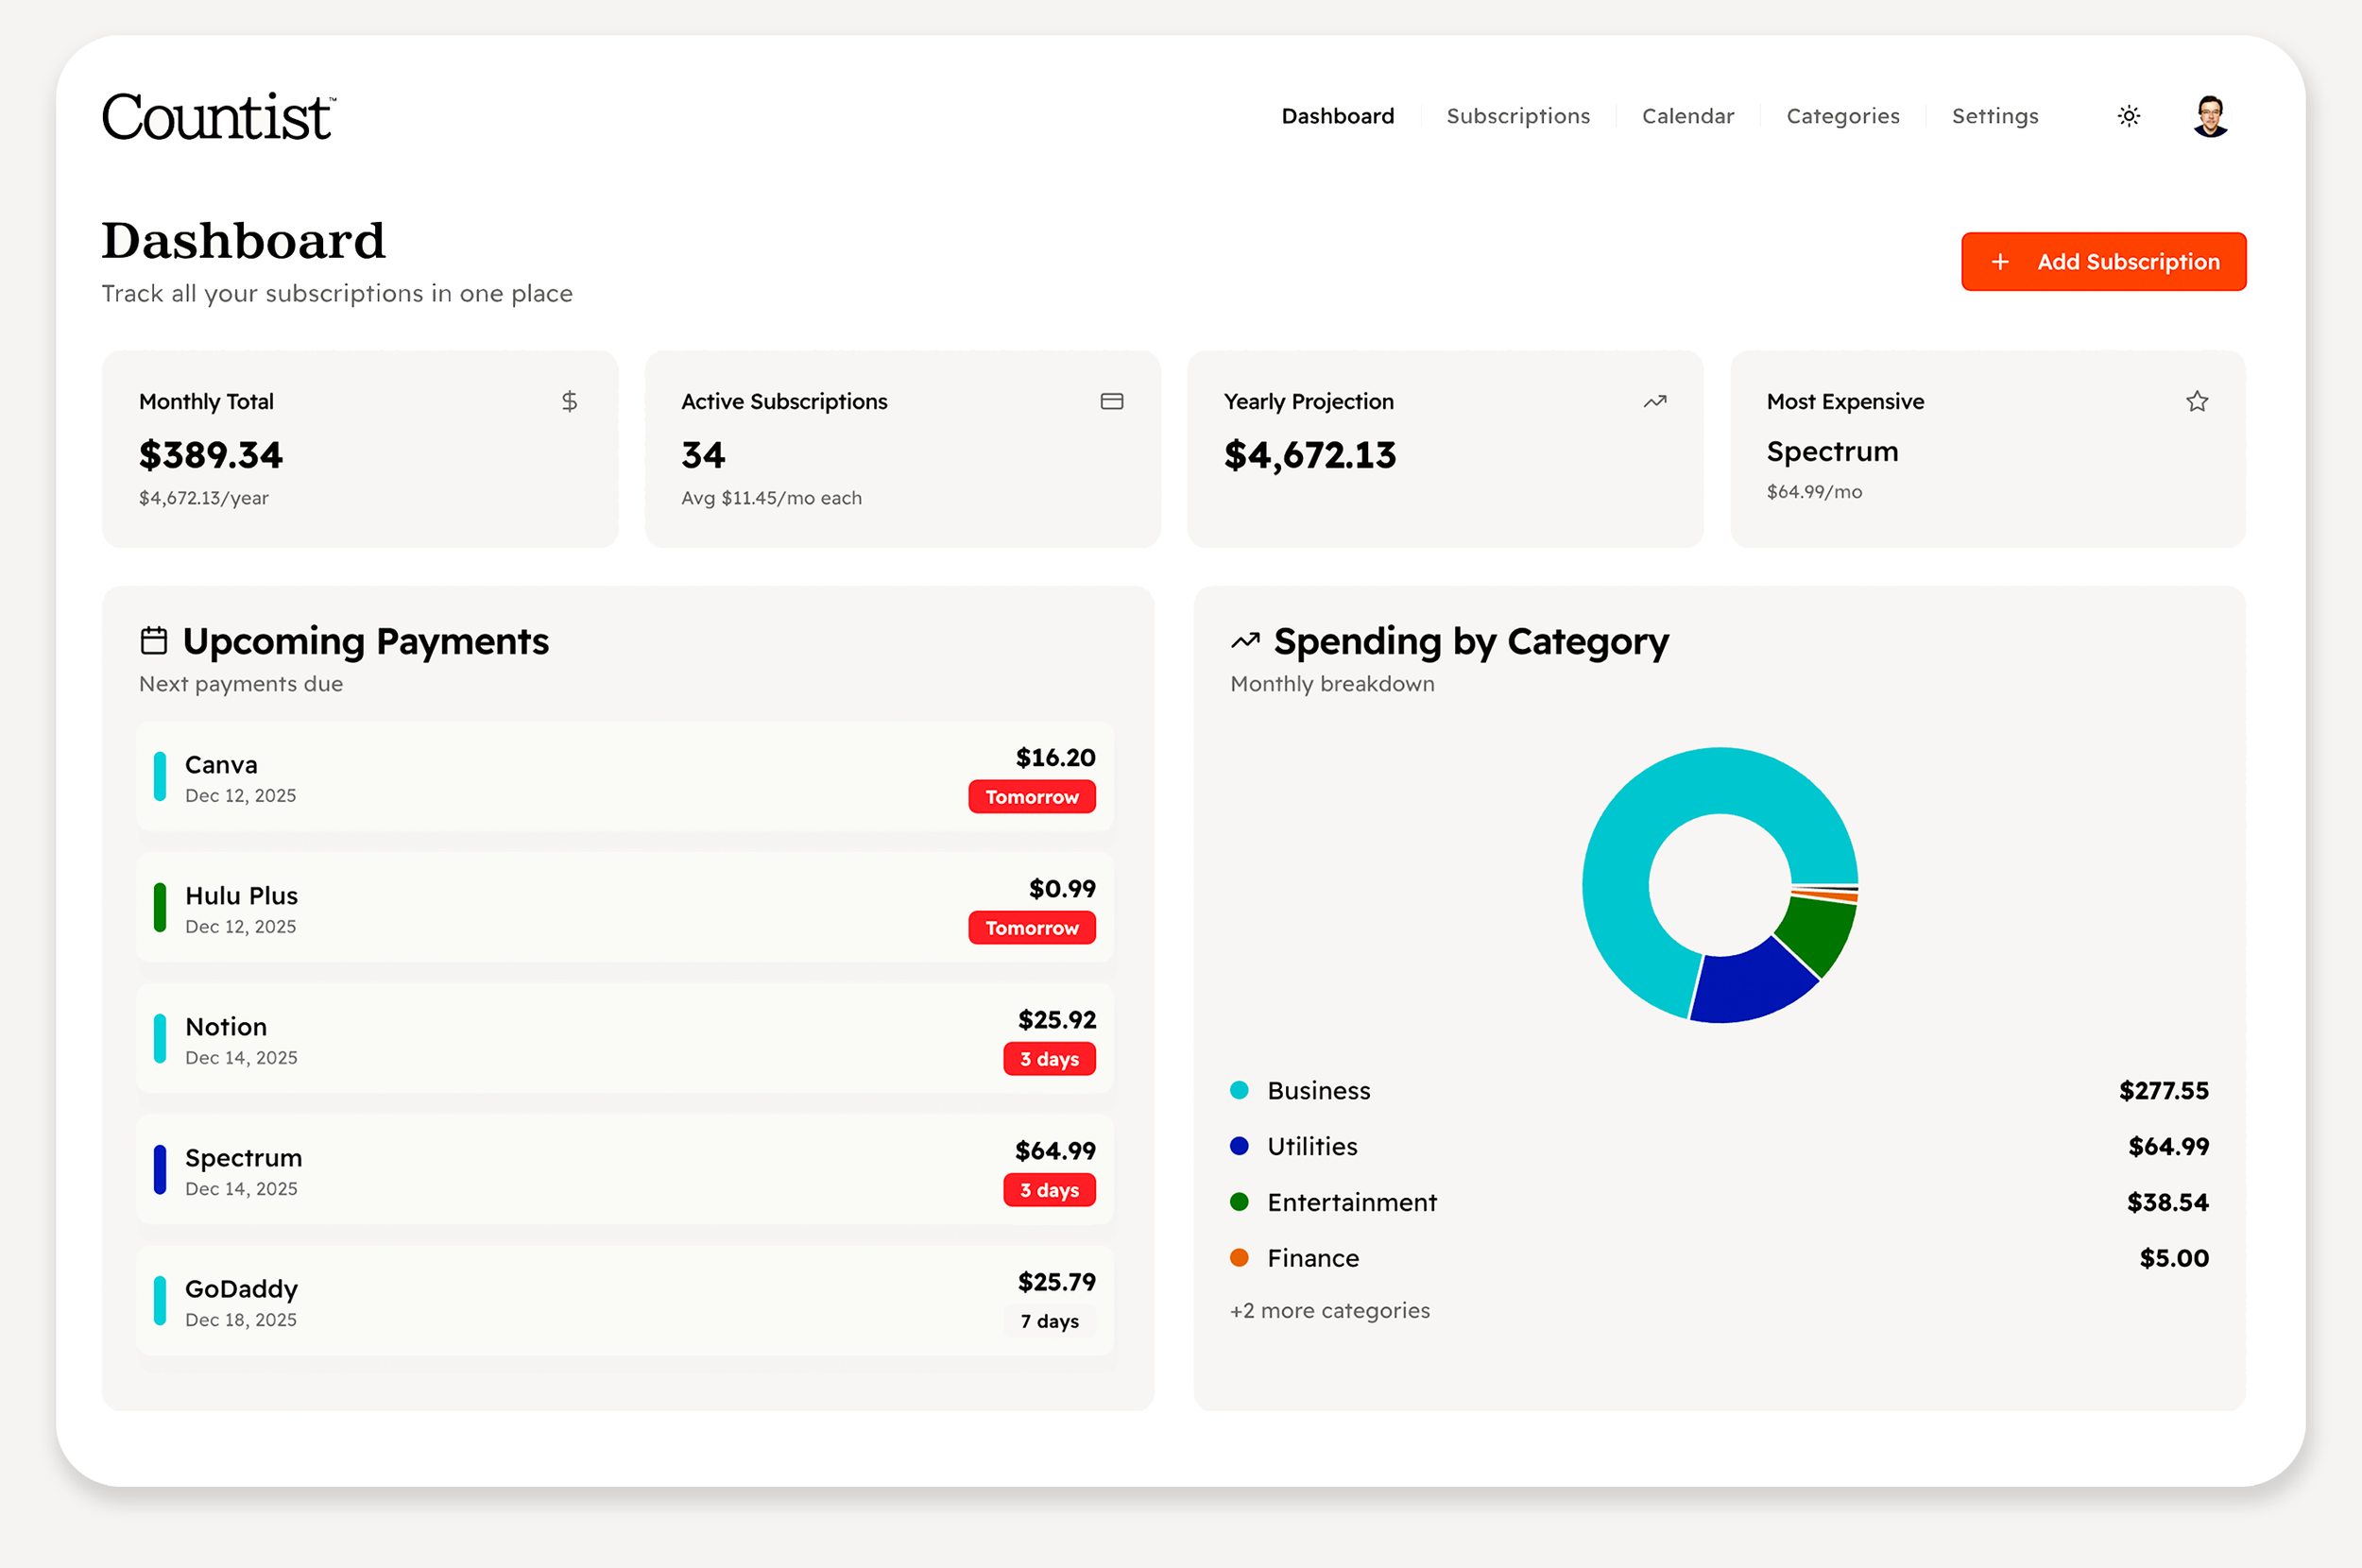
Task: Switch to the Calendar tab
Action: pyautogui.click(x=1687, y=115)
